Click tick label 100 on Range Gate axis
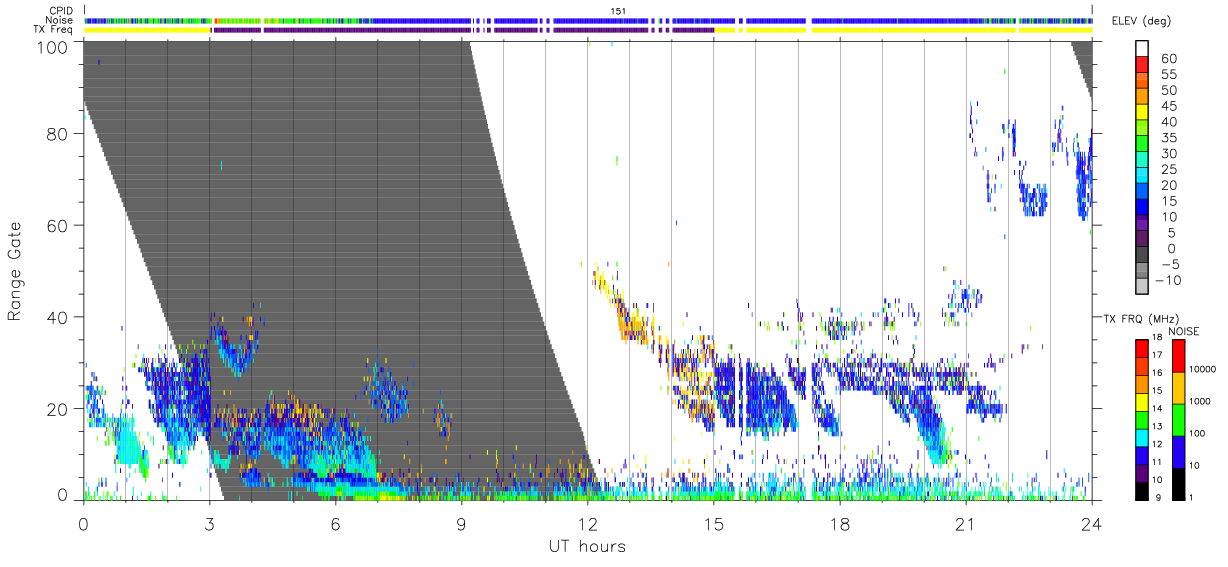 click(53, 46)
